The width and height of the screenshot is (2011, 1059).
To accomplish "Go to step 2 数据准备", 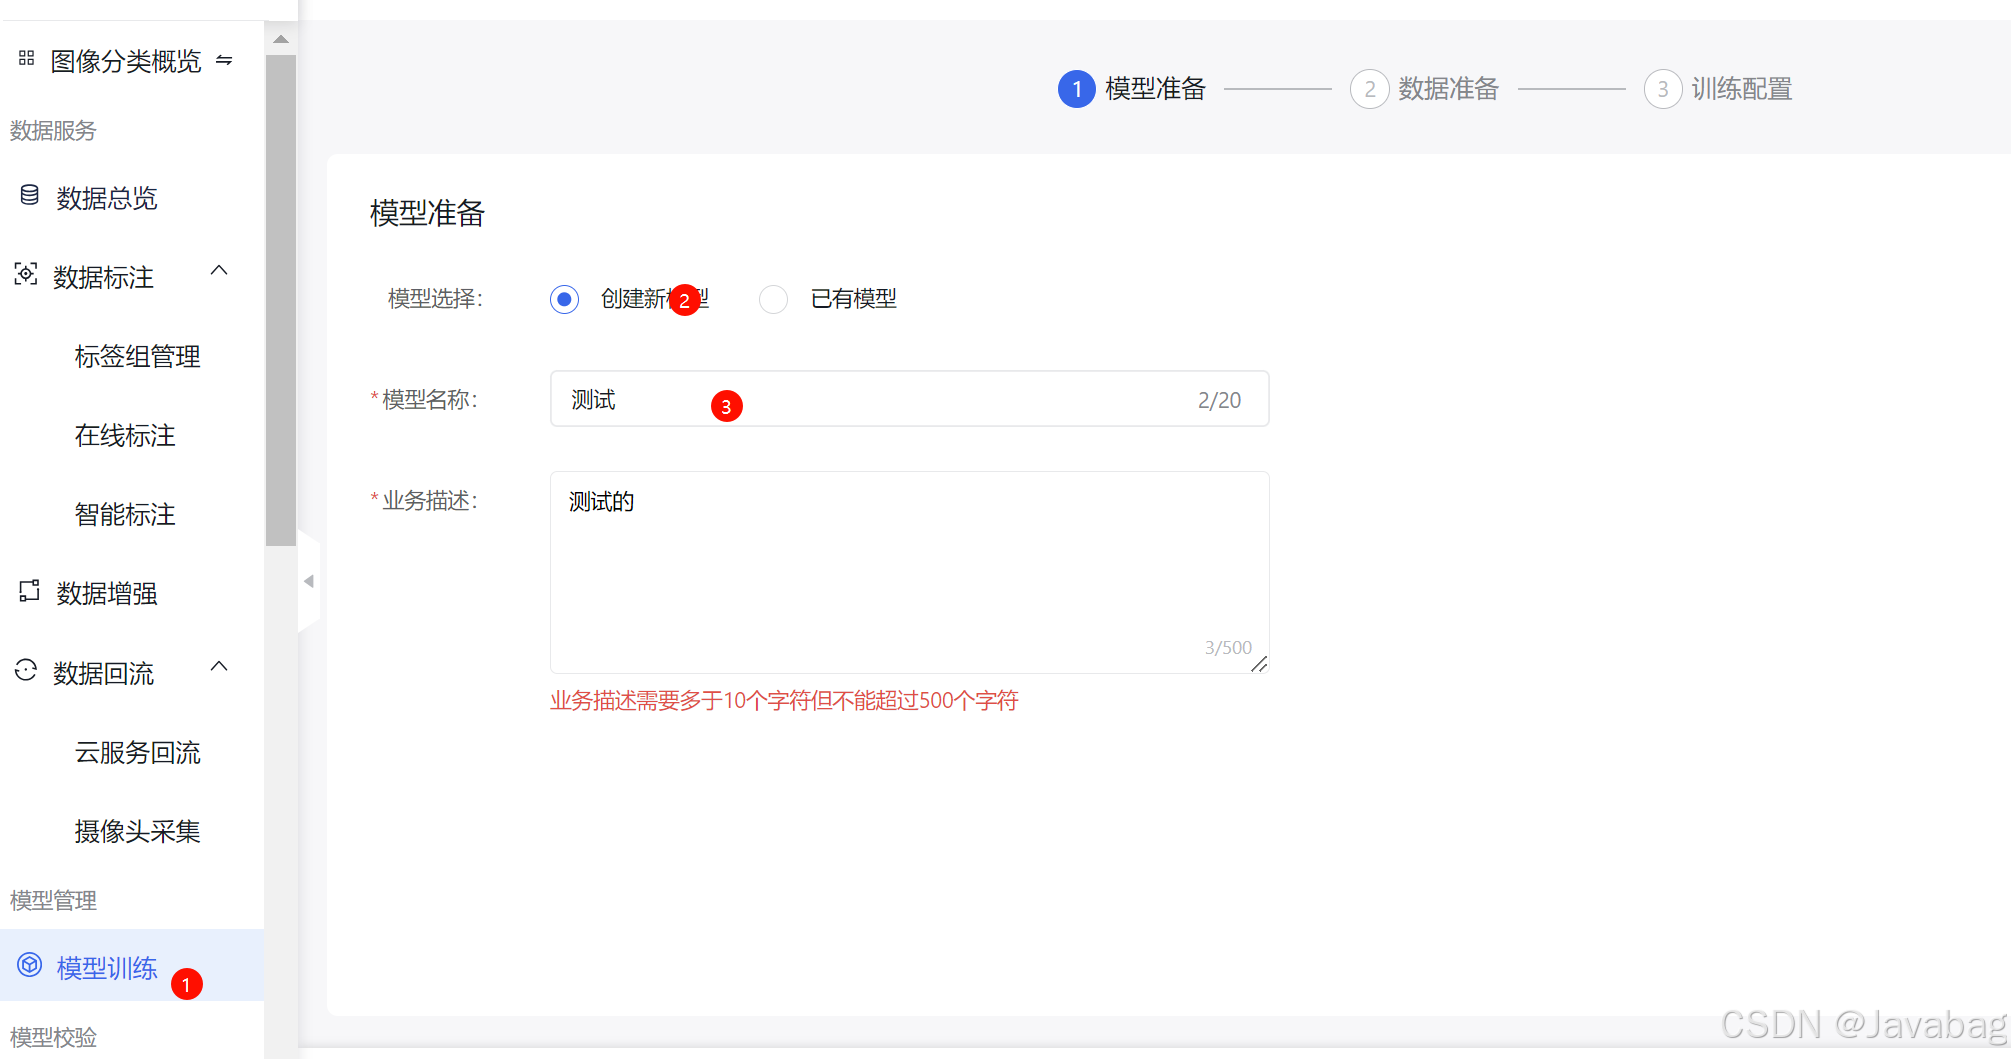I will (x=1370, y=89).
